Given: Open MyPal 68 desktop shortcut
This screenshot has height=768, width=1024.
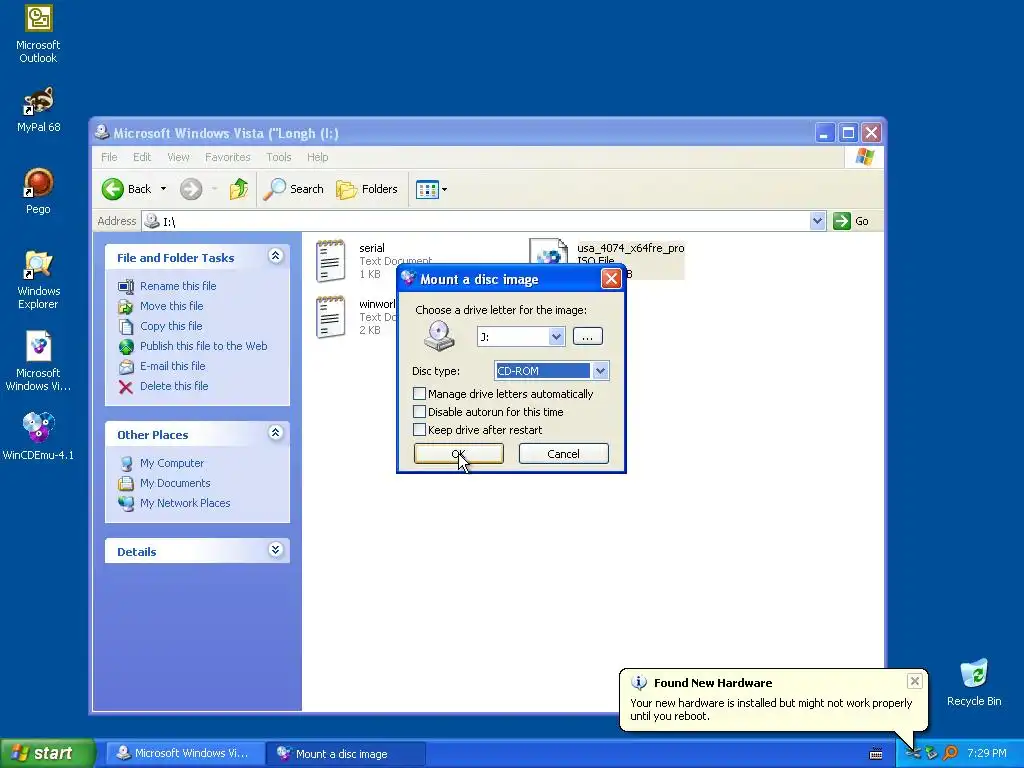Looking at the screenshot, I should click(38, 109).
